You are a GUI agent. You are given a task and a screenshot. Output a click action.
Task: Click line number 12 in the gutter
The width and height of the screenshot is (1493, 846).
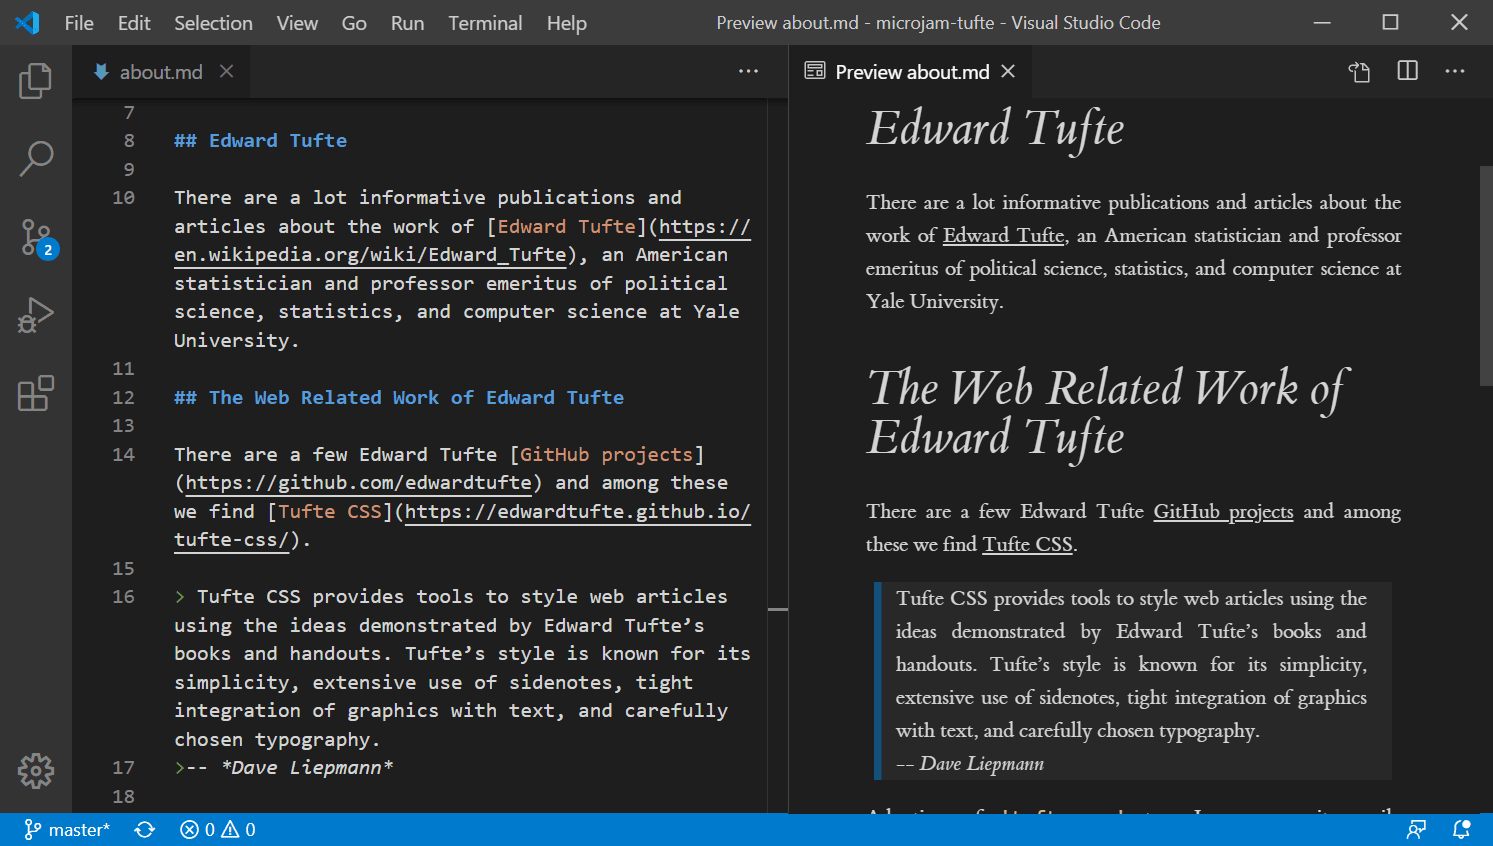coord(123,397)
